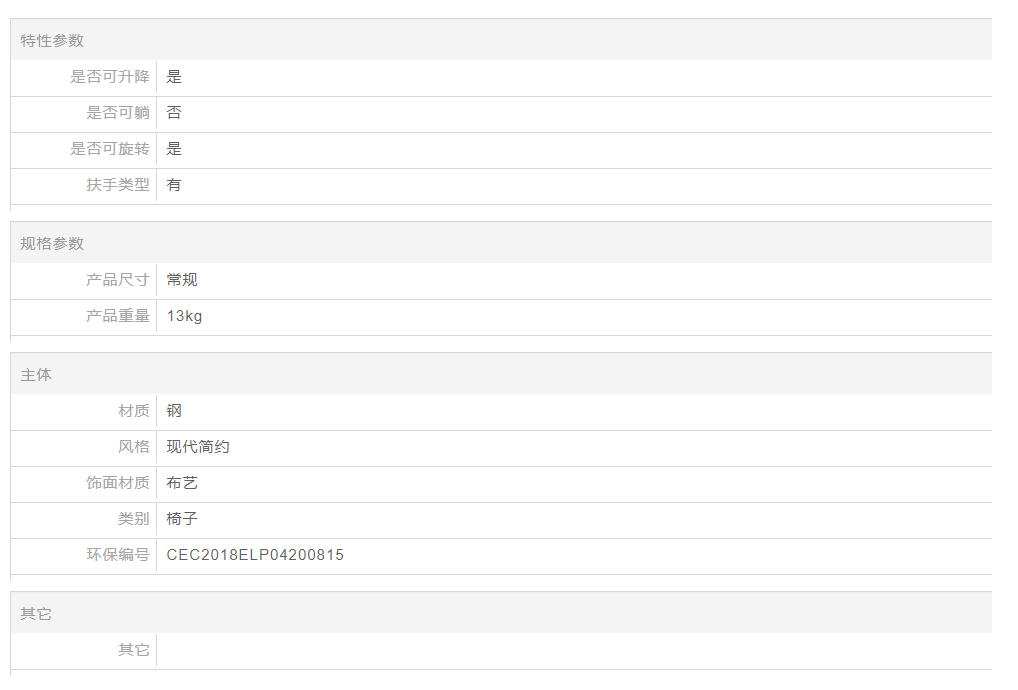Image resolution: width=1018 pixels, height=690 pixels.
Task: Select the 是 value beside 是否可旋转
Action: click(174, 149)
